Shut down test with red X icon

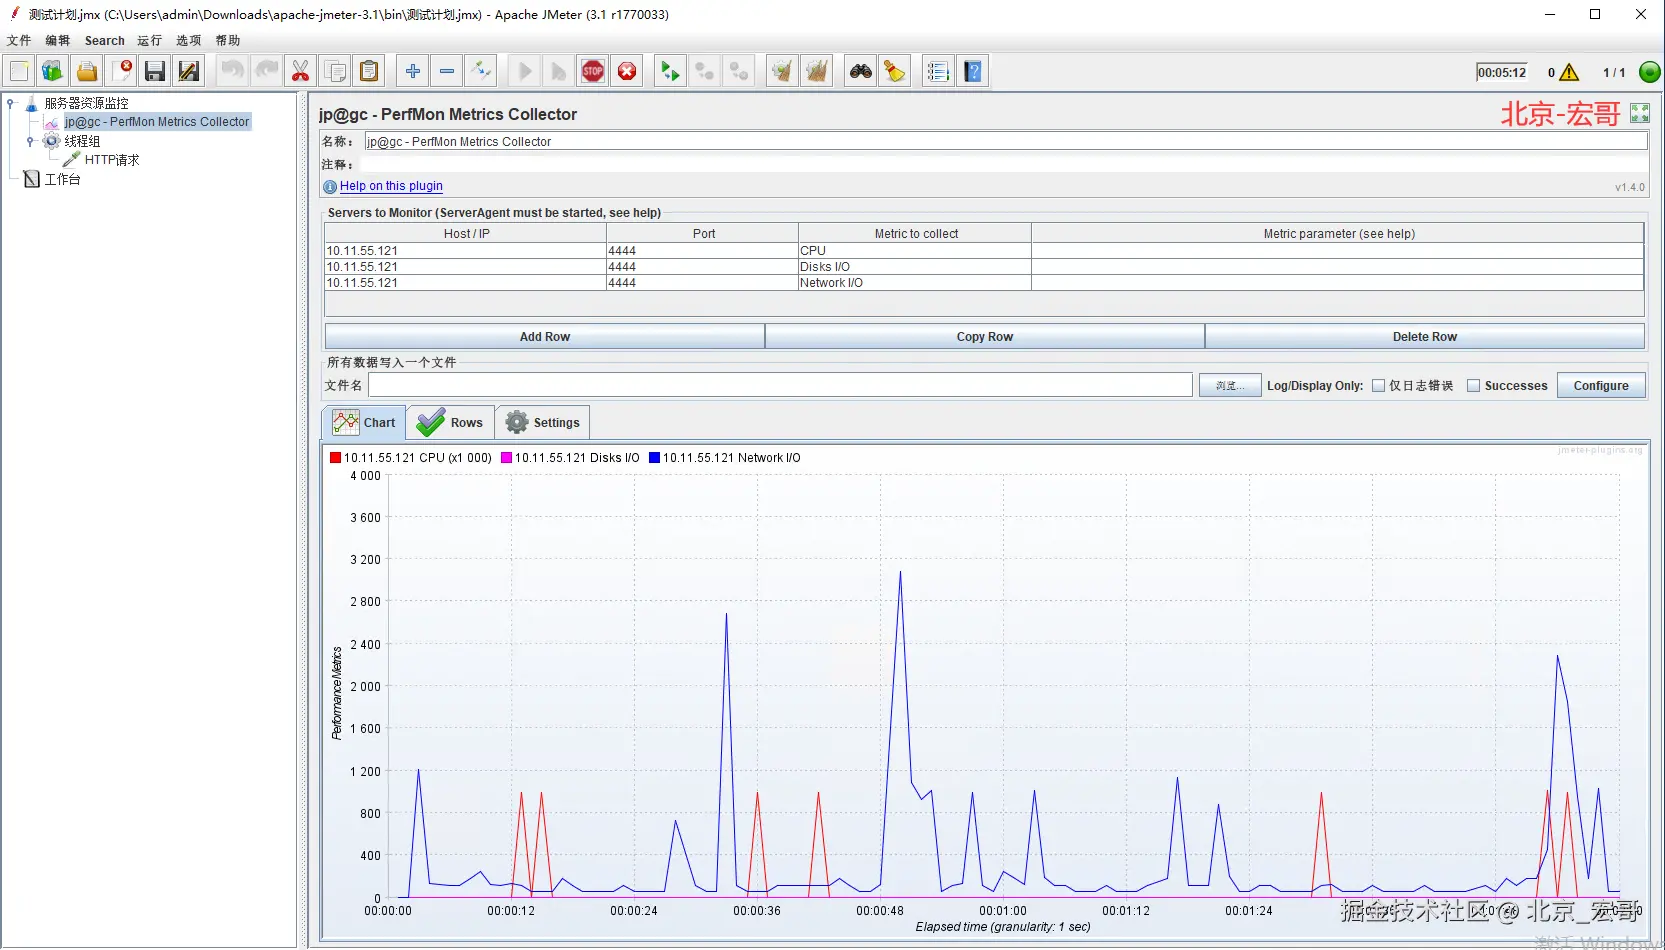(627, 71)
